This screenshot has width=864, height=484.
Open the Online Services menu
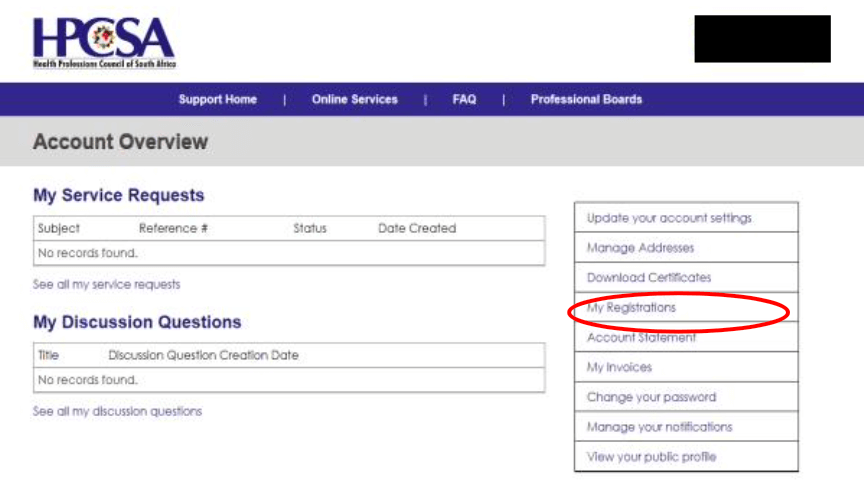coord(354,99)
